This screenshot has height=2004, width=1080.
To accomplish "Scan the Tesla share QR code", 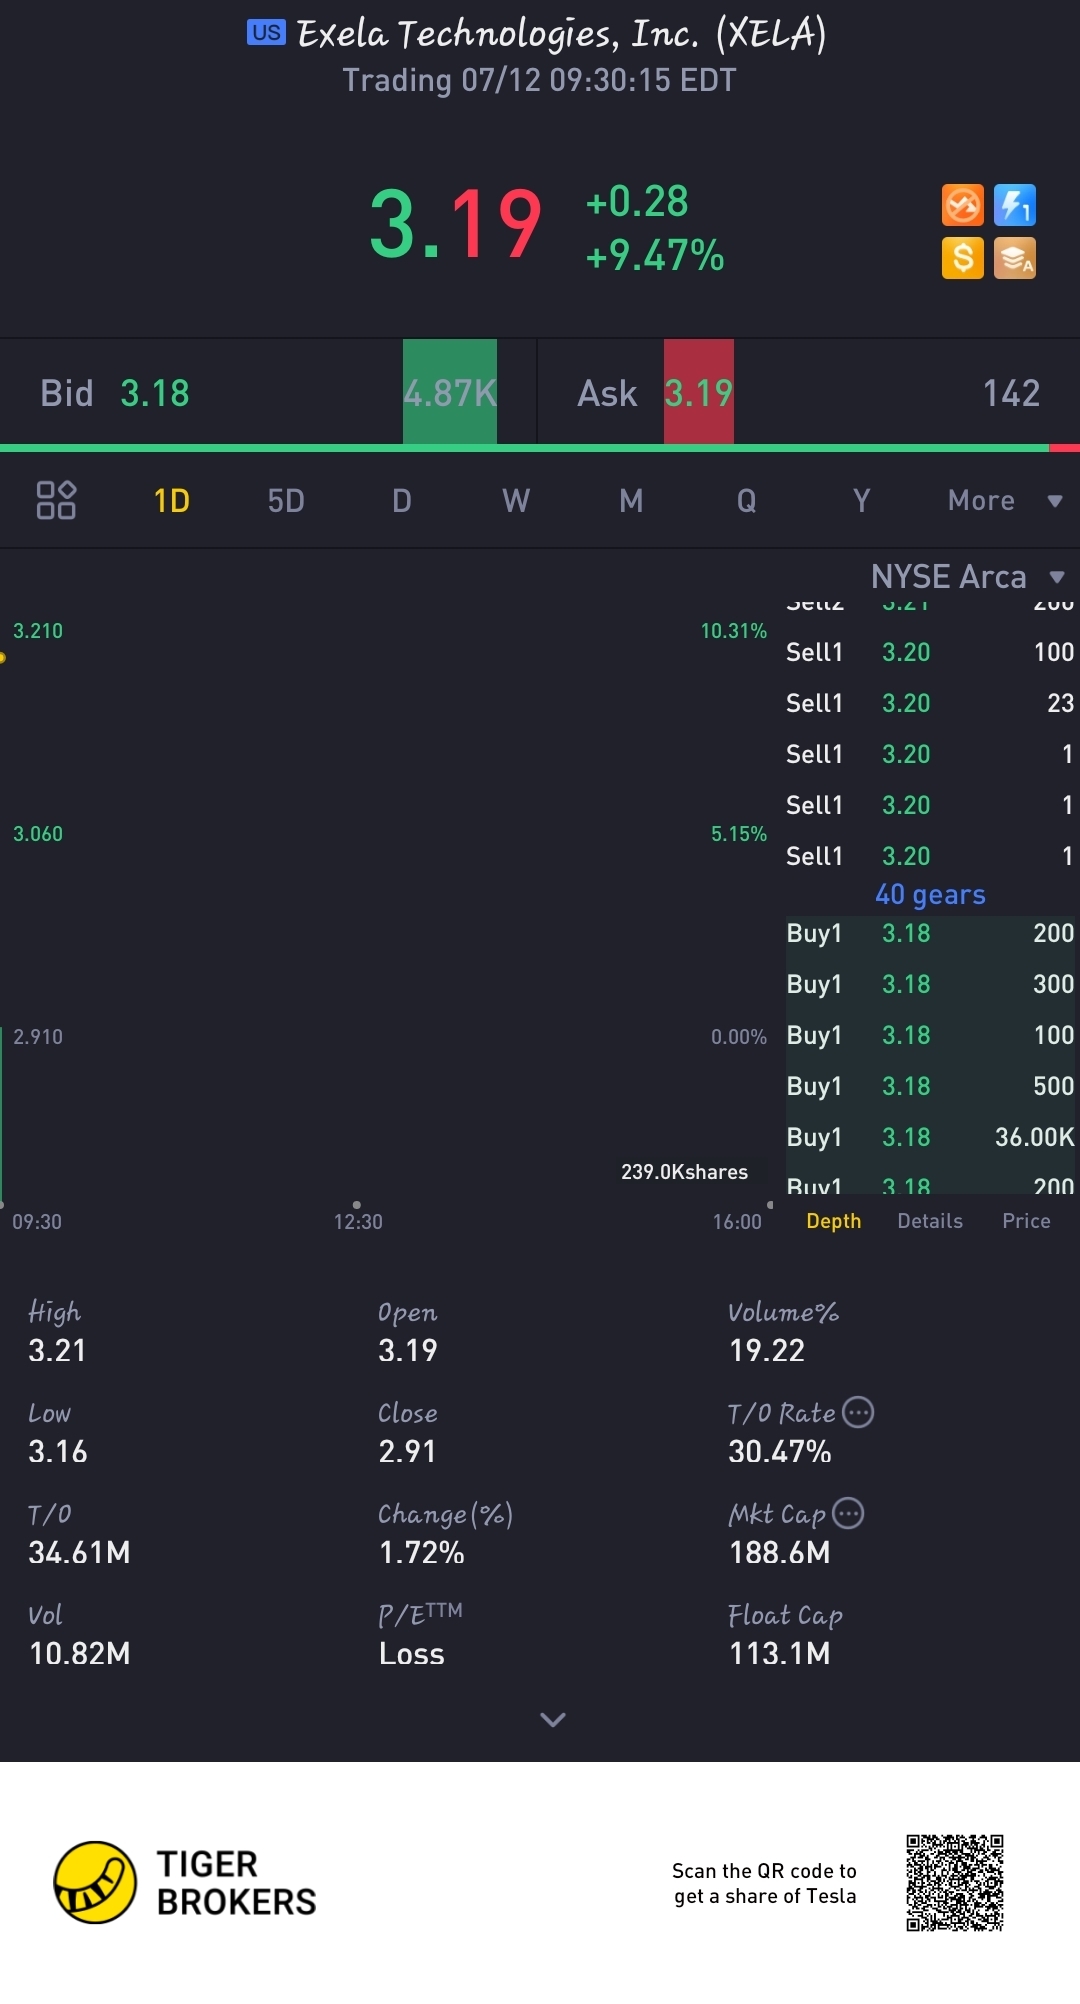I will coord(954,1882).
